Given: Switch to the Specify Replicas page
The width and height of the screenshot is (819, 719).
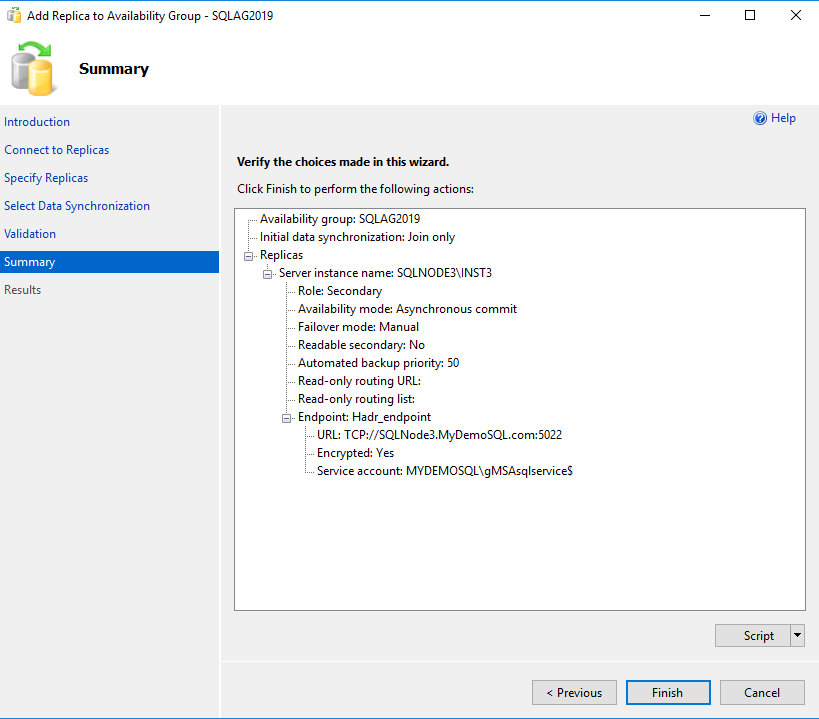Looking at the screenshot, I should pos(46,178).
